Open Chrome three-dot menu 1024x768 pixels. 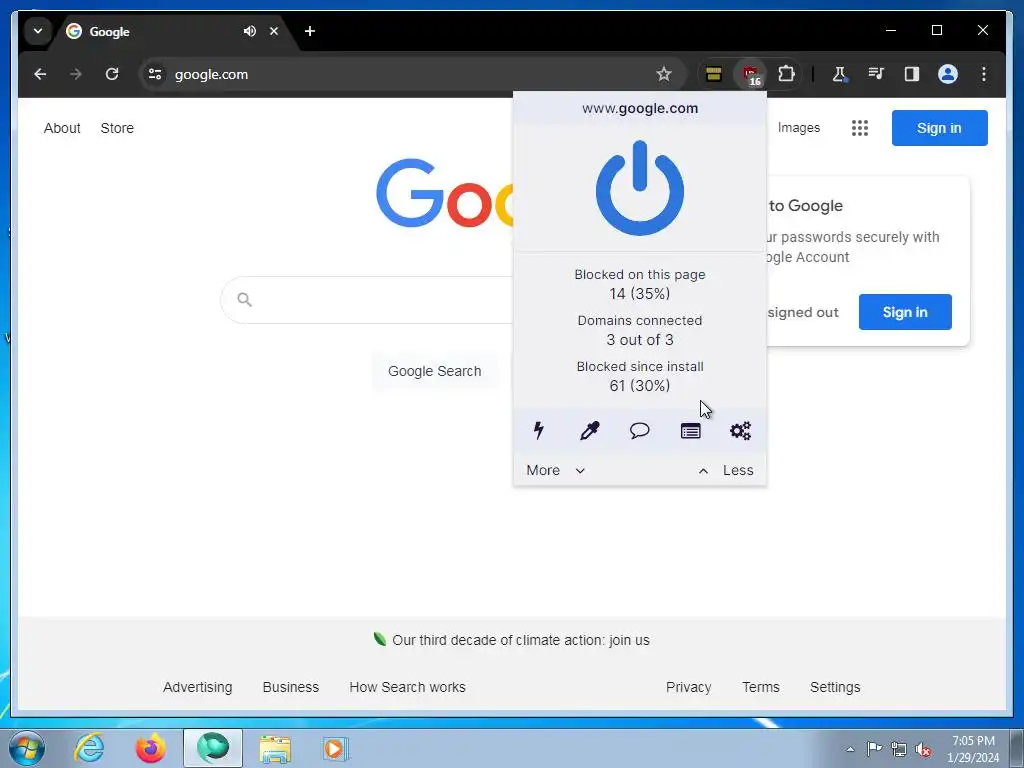(984, 74)
